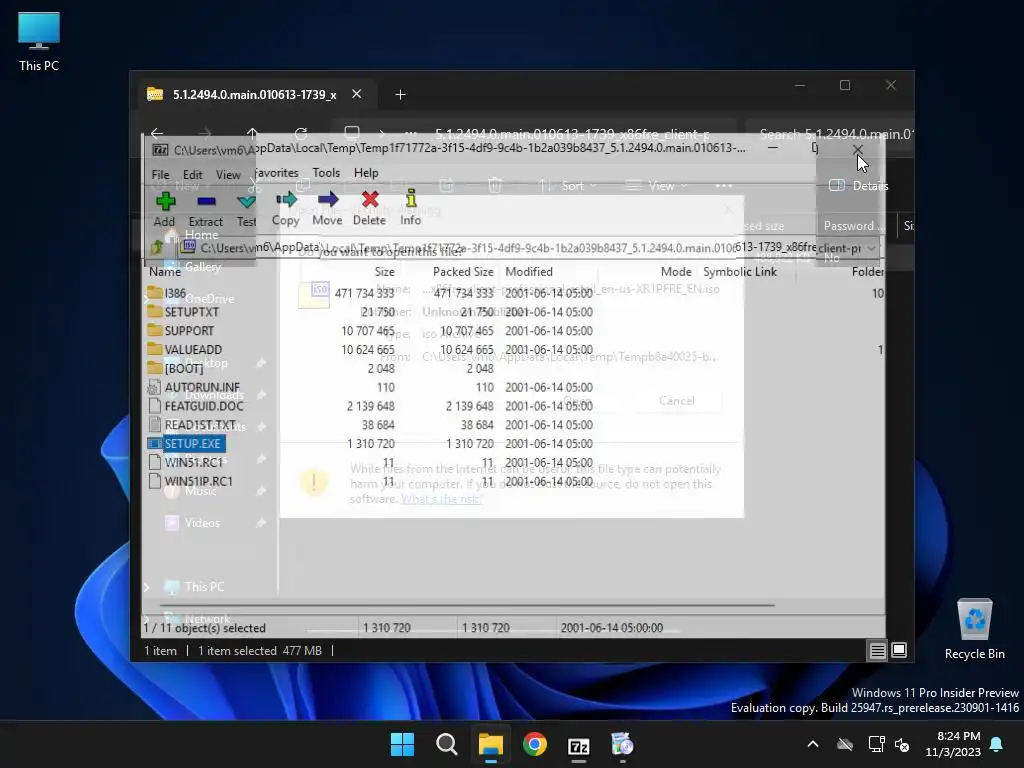The image size is (1024, 768).
Task: Open the 7-Zip View menu
Action: pos(228,174)
